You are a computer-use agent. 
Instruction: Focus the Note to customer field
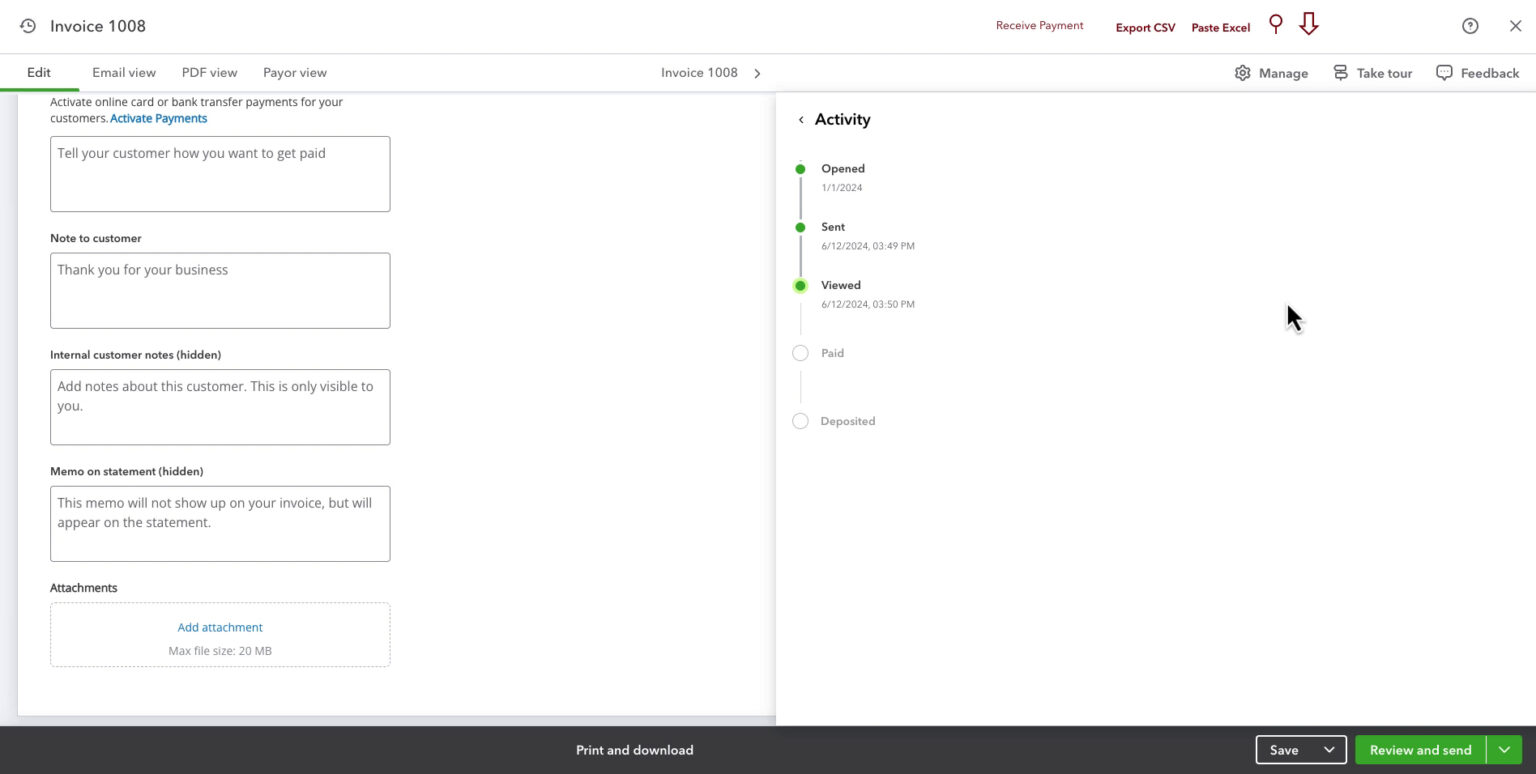[x=220, y=291]
